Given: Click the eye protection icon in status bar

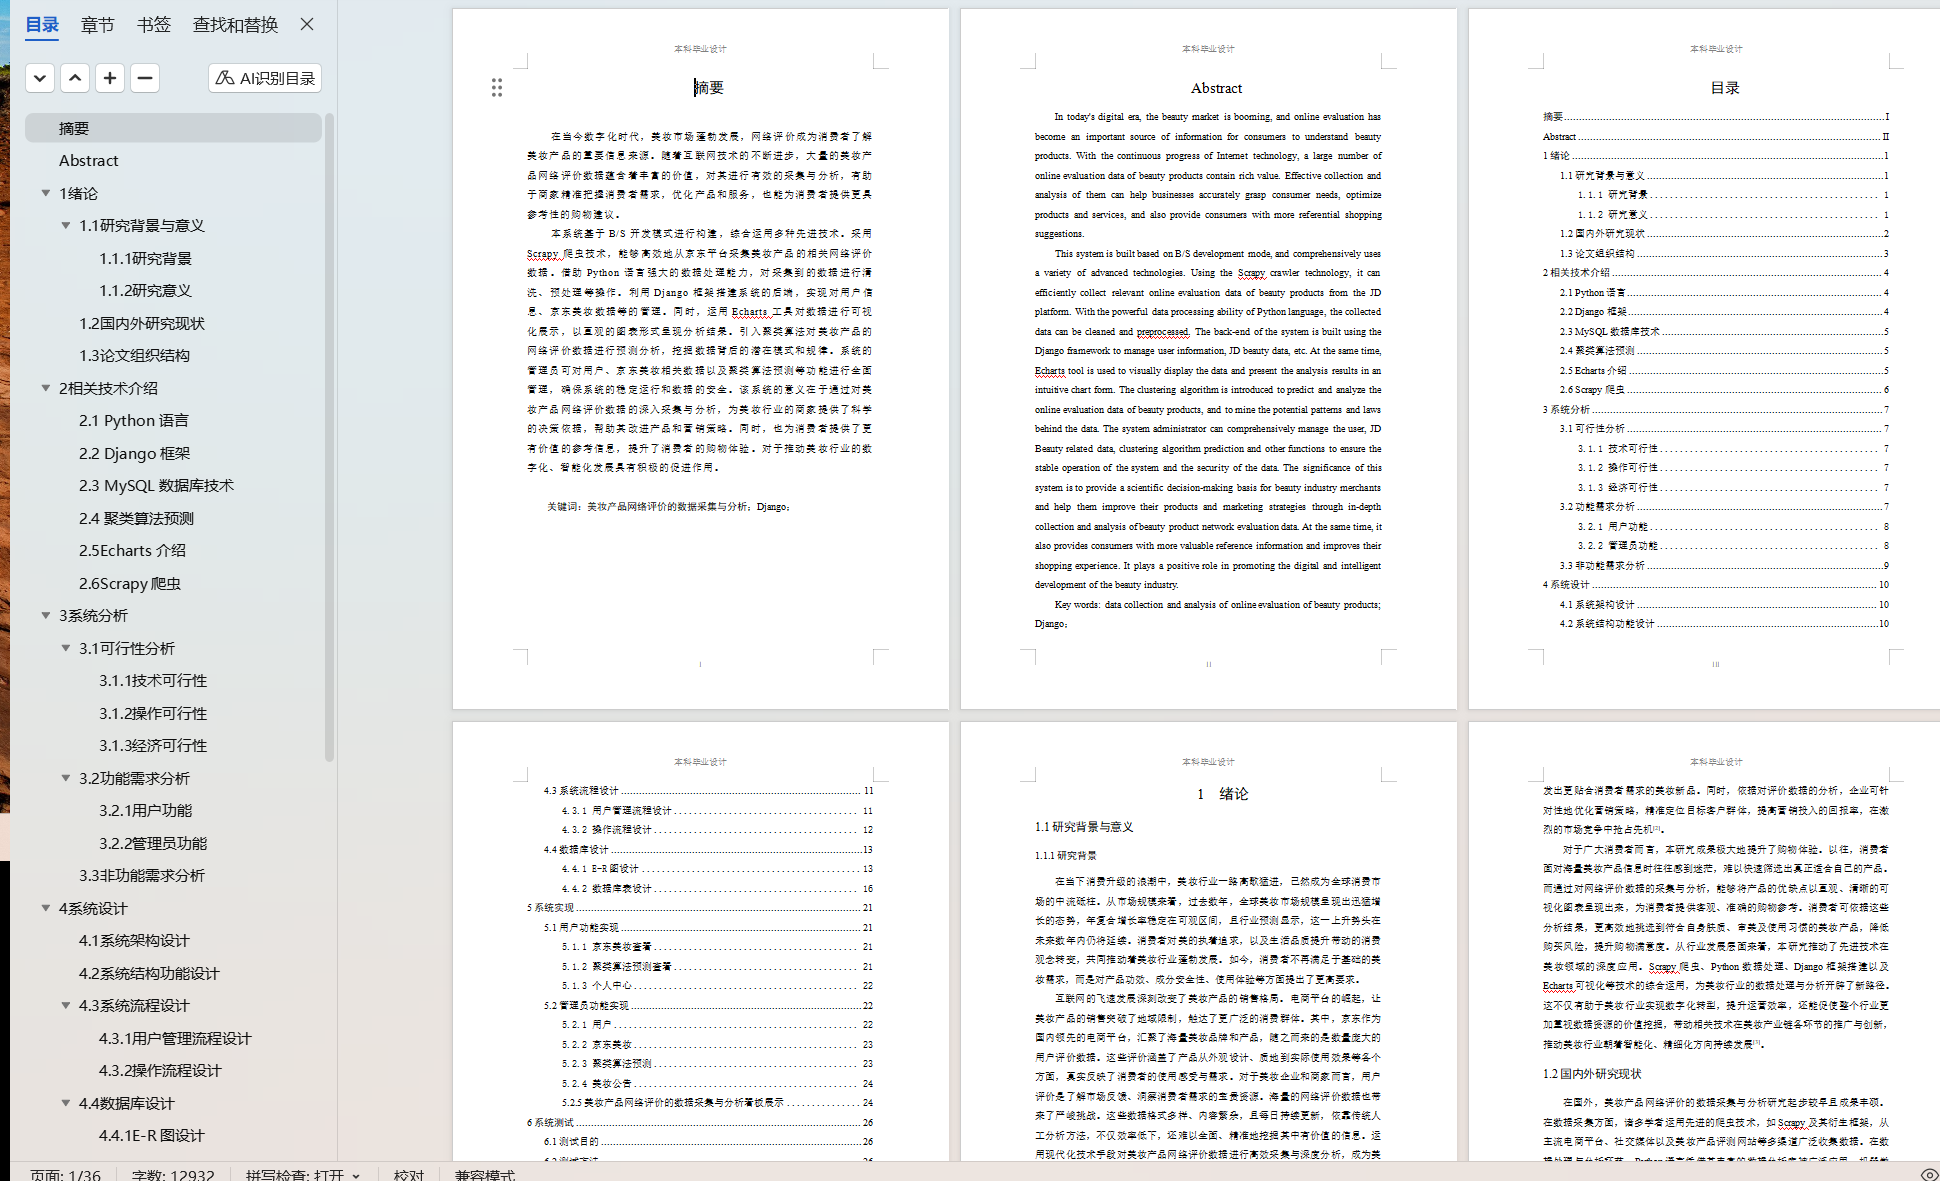Looking at the screenshot, I should pos(1929,1174).
